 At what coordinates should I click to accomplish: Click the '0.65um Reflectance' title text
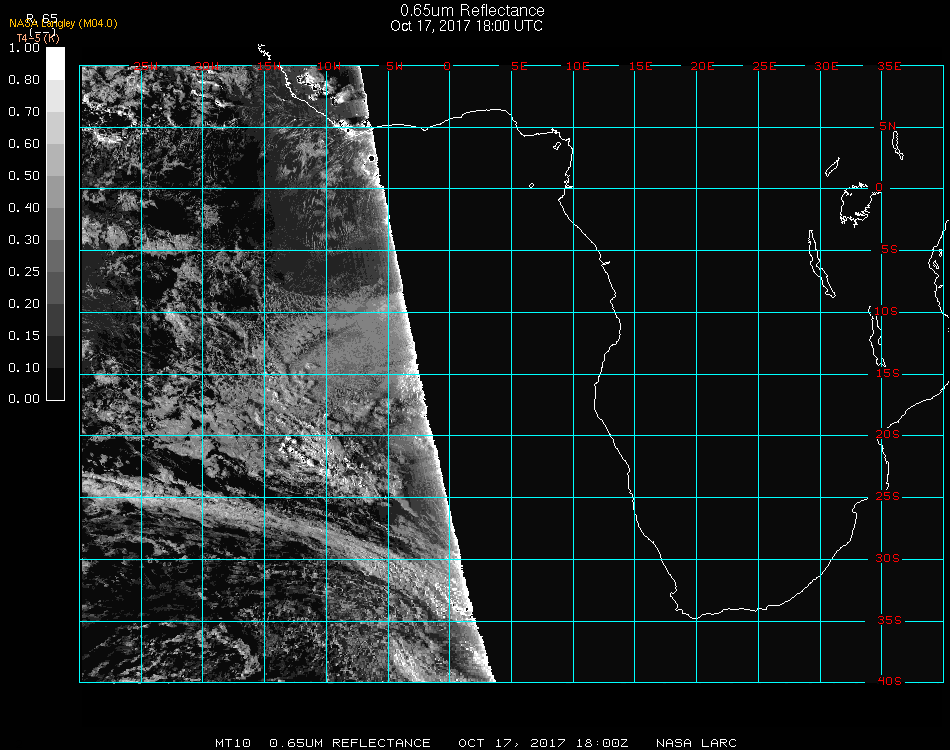tap(472, 10)
